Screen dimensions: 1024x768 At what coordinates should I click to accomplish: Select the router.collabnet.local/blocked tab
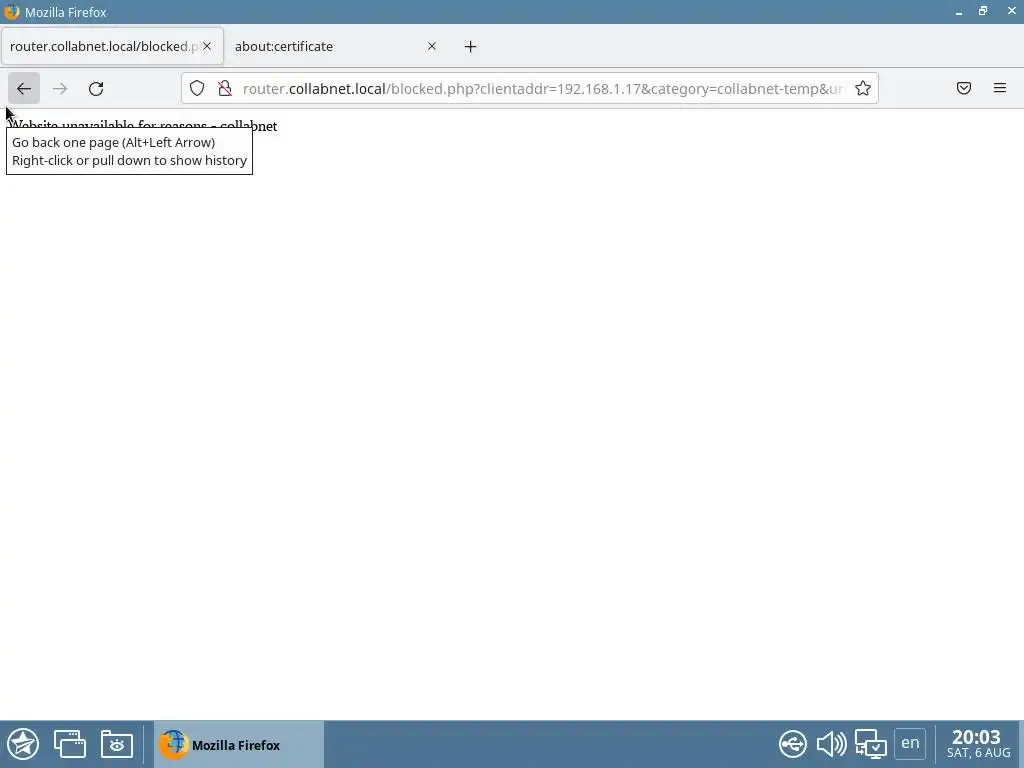(112, 46)
